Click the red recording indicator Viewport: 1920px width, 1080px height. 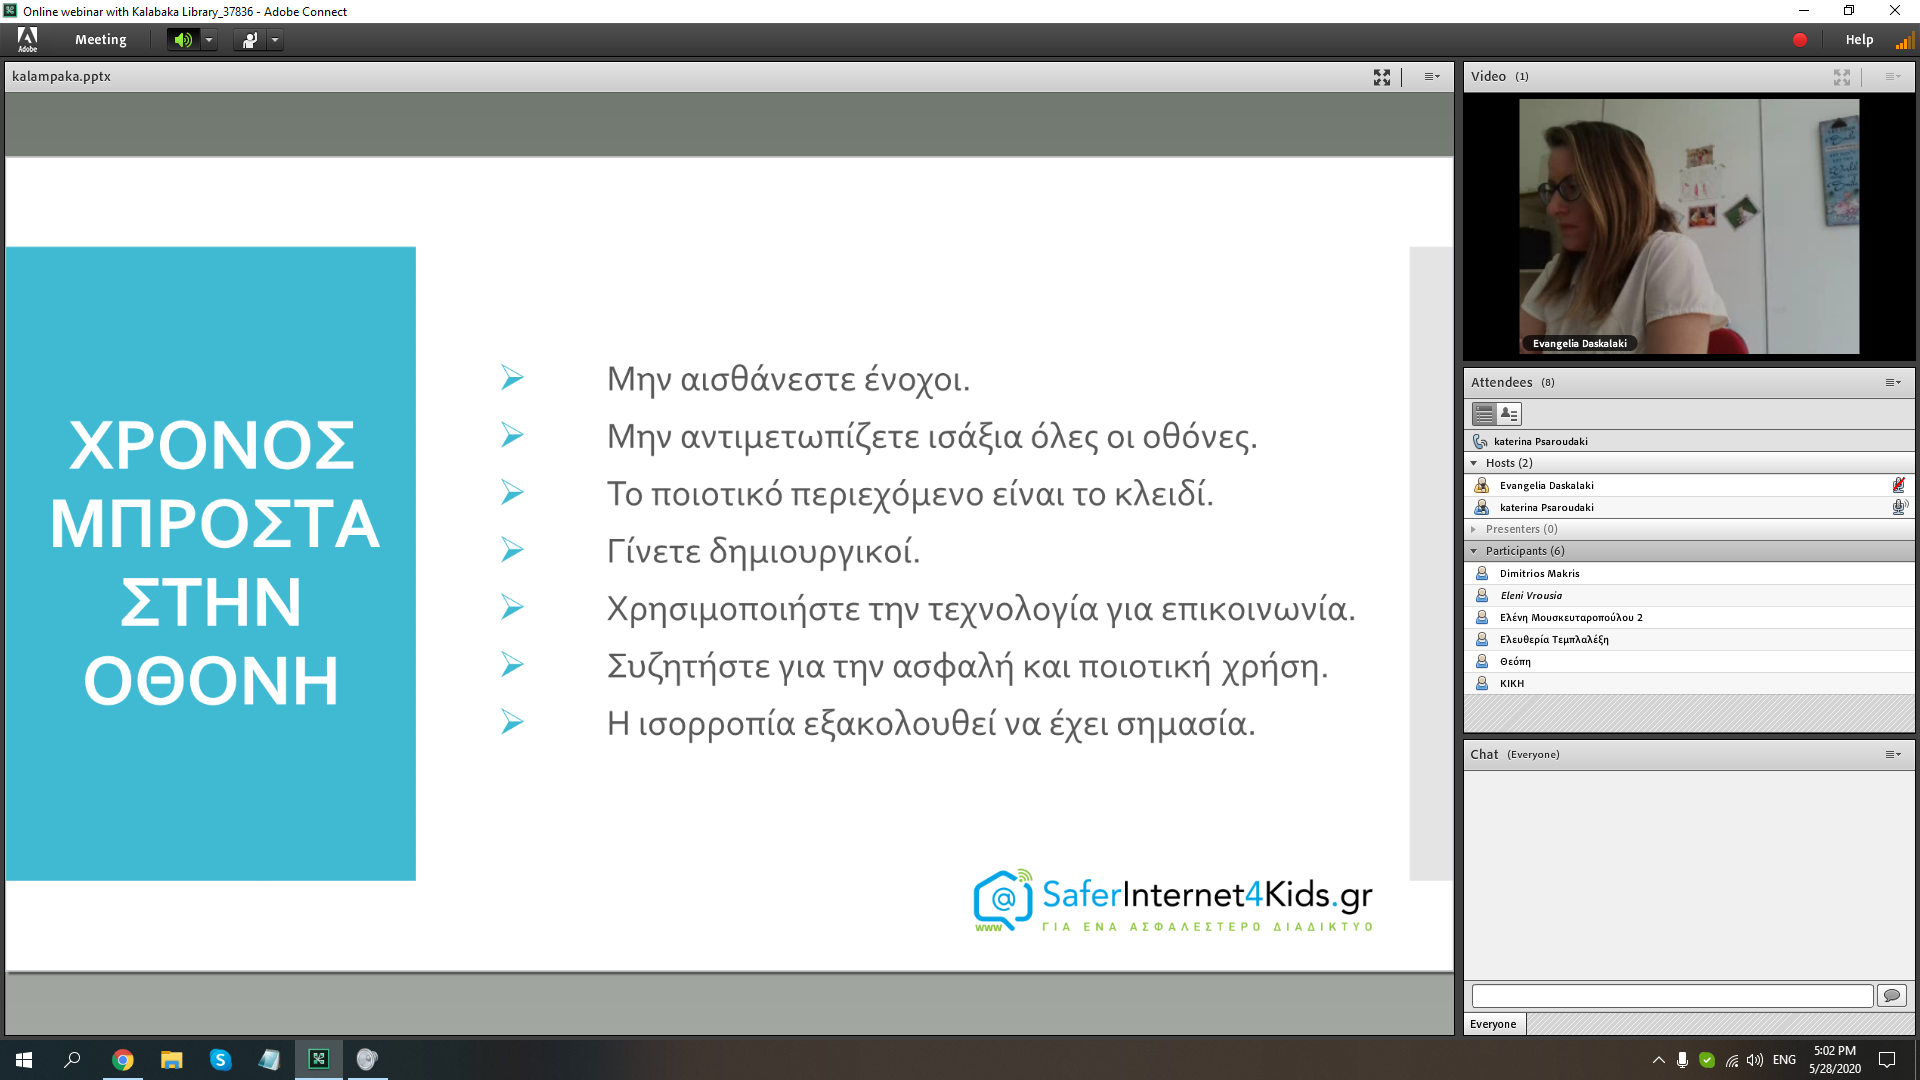[x=1800, y=40]
